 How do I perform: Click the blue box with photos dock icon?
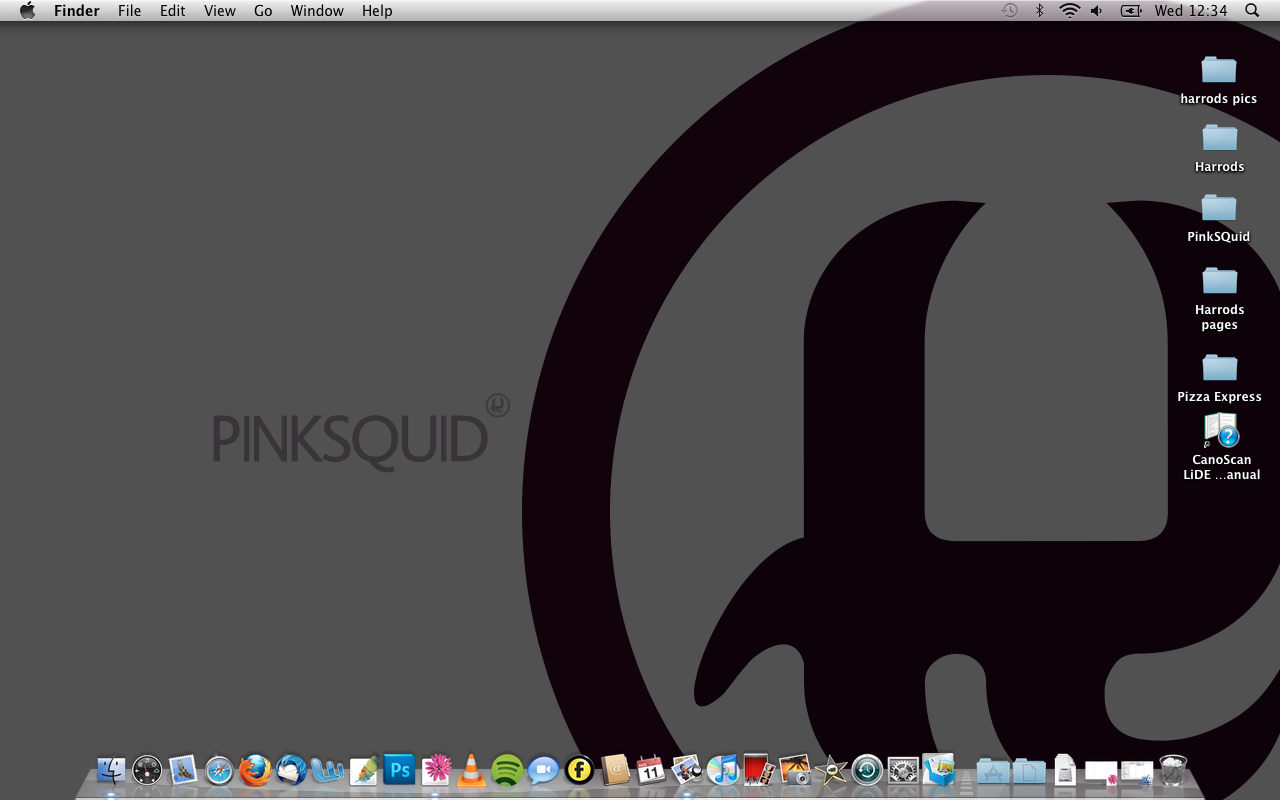tap(939, 770)
